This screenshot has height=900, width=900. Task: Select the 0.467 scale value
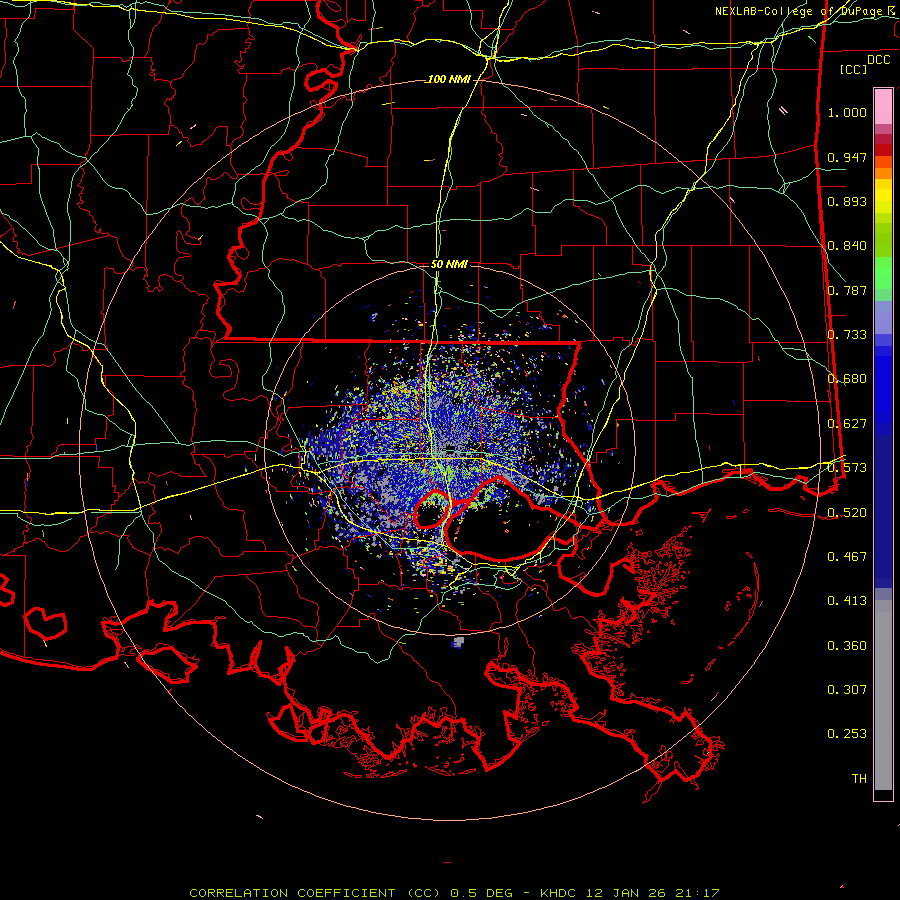pyautogui.click(x=847, y=556)
